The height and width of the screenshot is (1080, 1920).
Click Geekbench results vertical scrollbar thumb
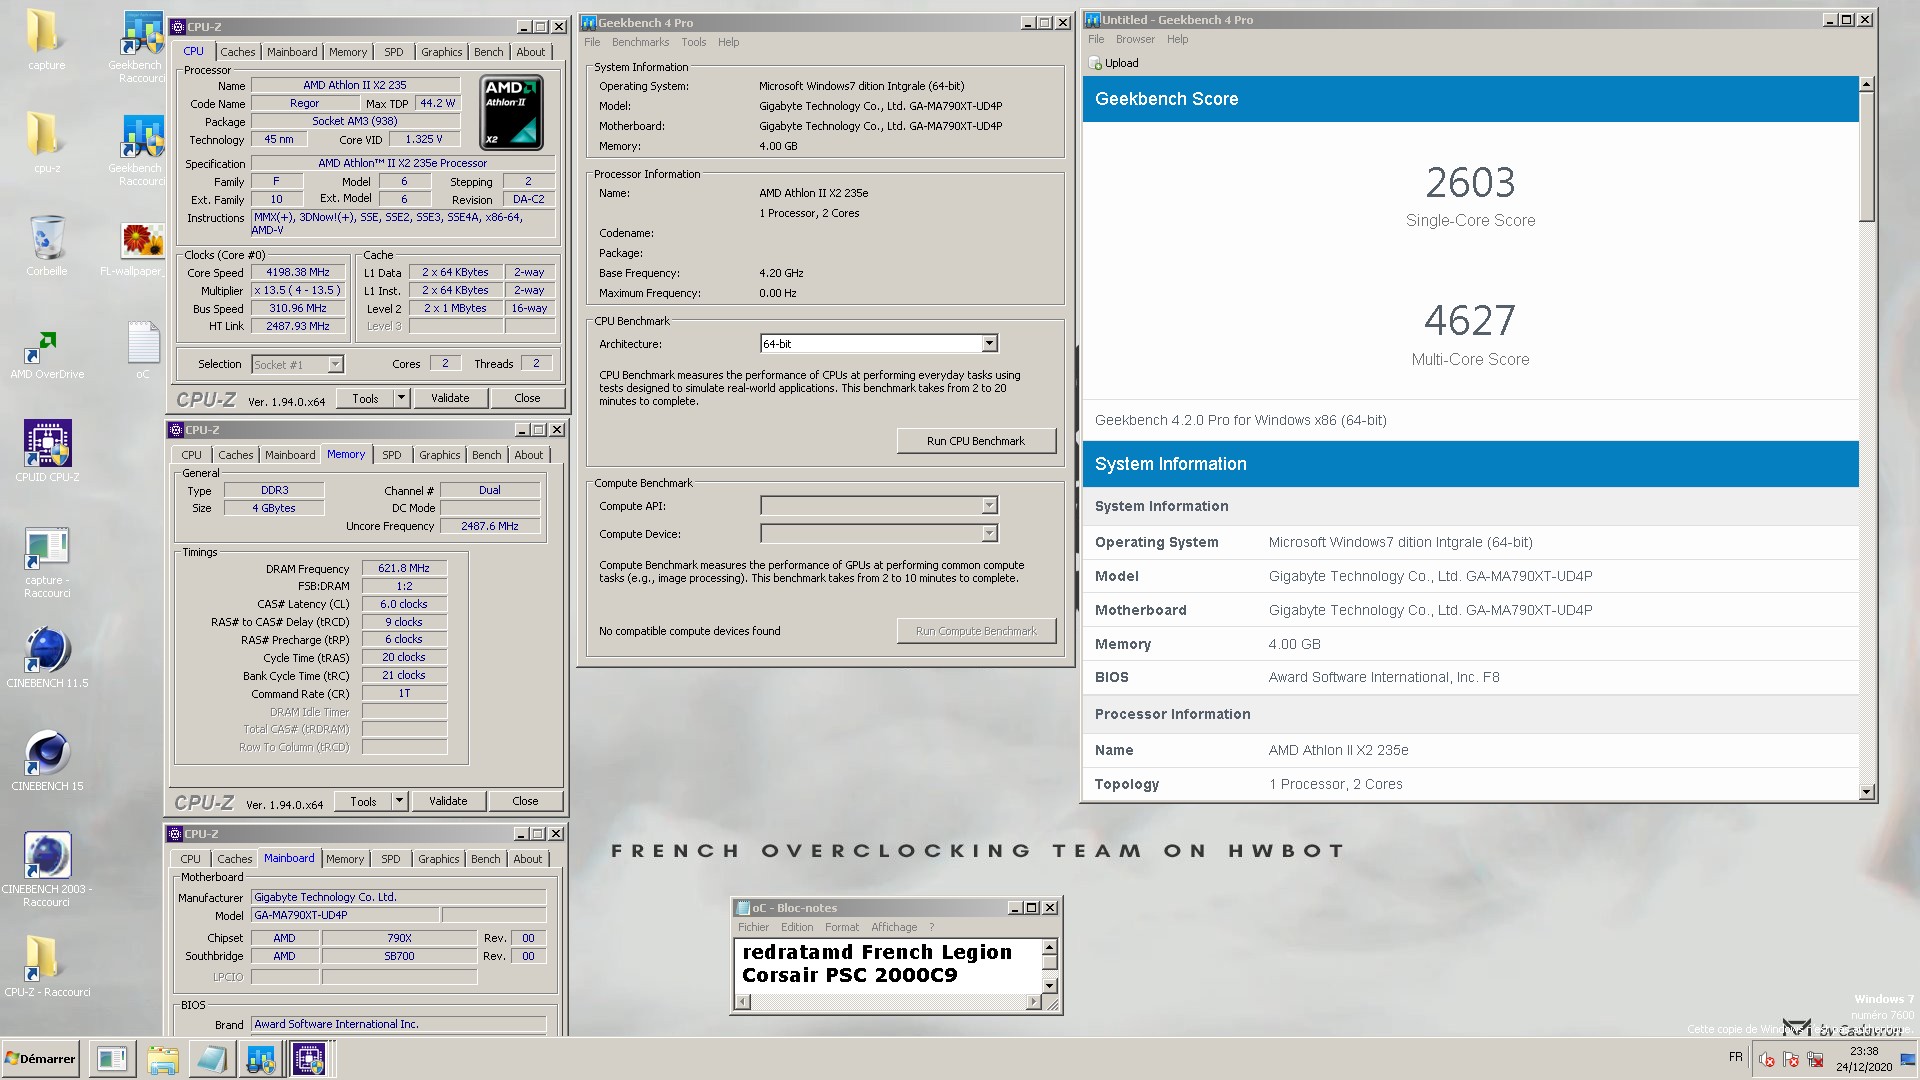pyautogui.click(x=1866, y=157)
